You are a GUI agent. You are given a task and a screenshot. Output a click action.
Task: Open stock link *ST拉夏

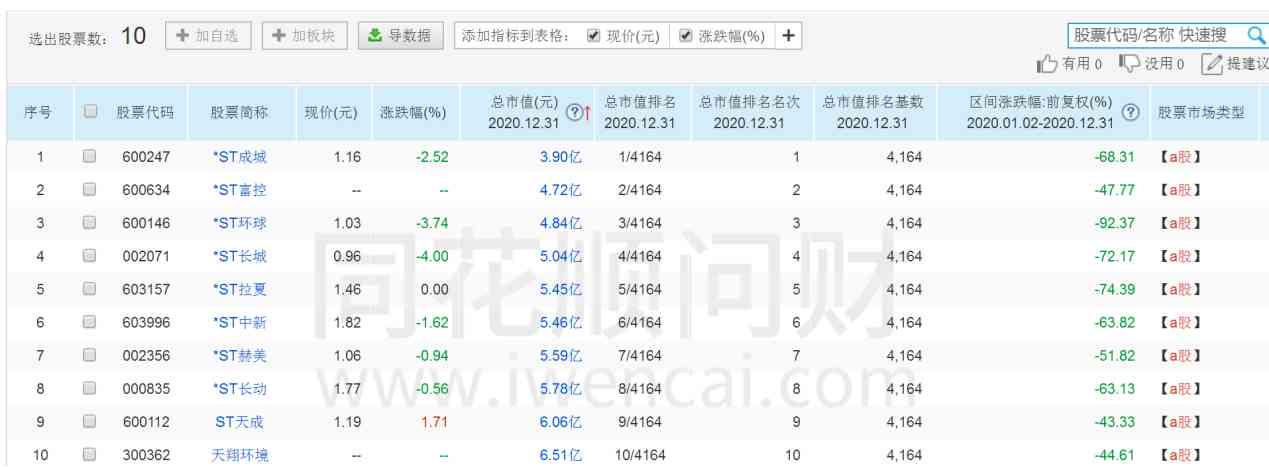click(239, 289)
